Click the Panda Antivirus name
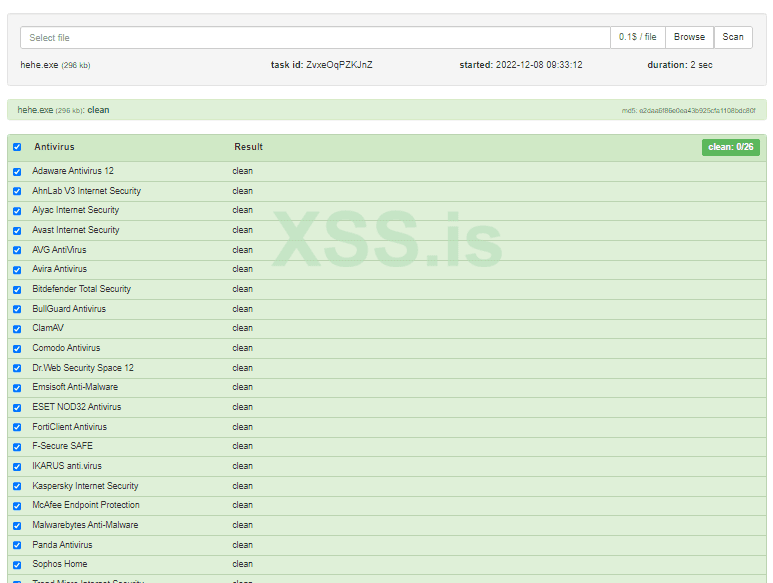Screen dimensions: 773x583 (x=62, y=545)
